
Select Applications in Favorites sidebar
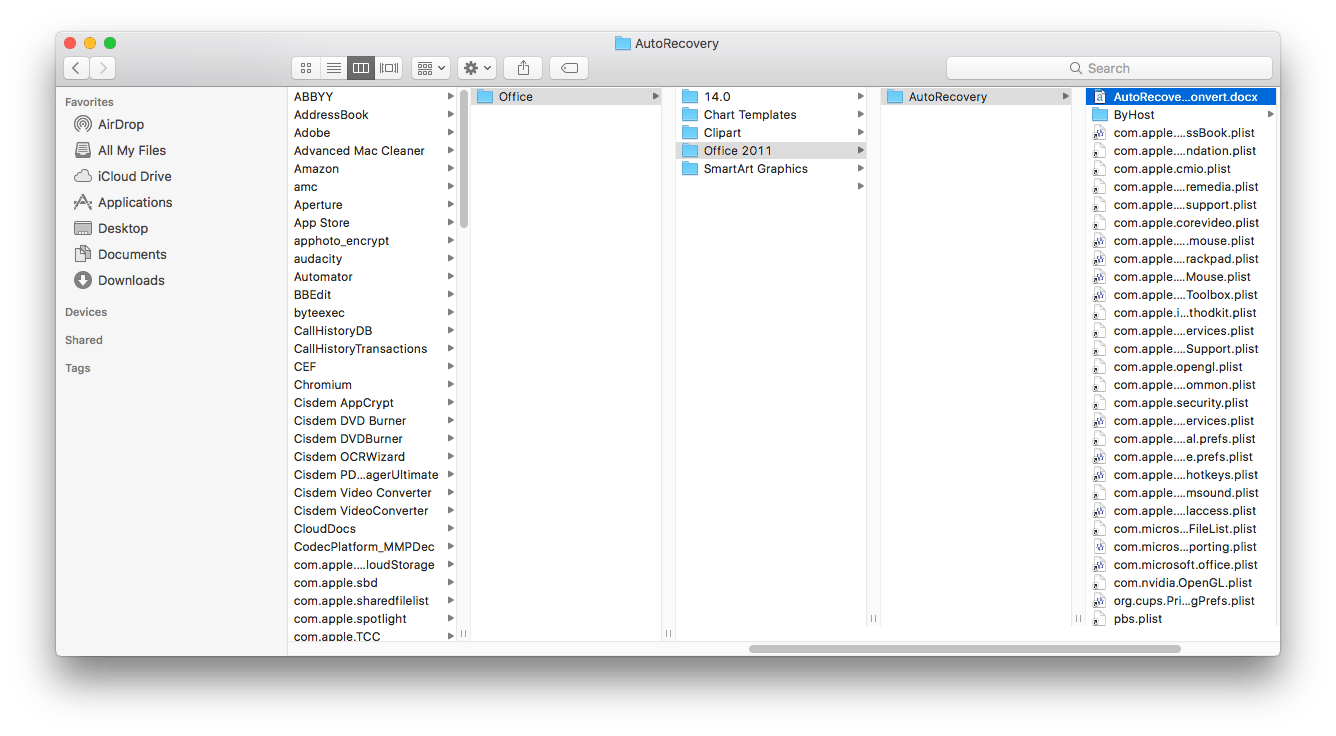[x=134, y=202]
